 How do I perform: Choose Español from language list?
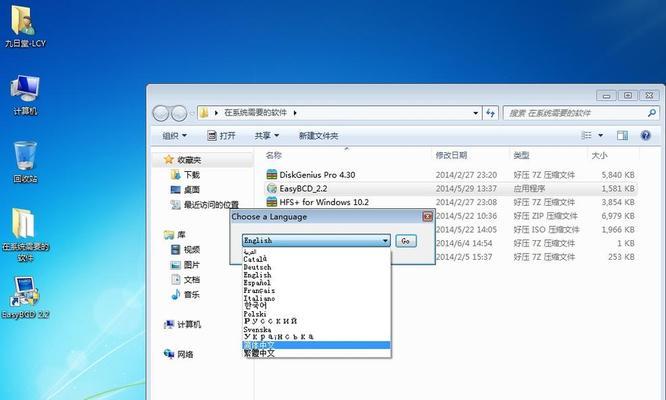pyautogui.click(x=316, y=282)
